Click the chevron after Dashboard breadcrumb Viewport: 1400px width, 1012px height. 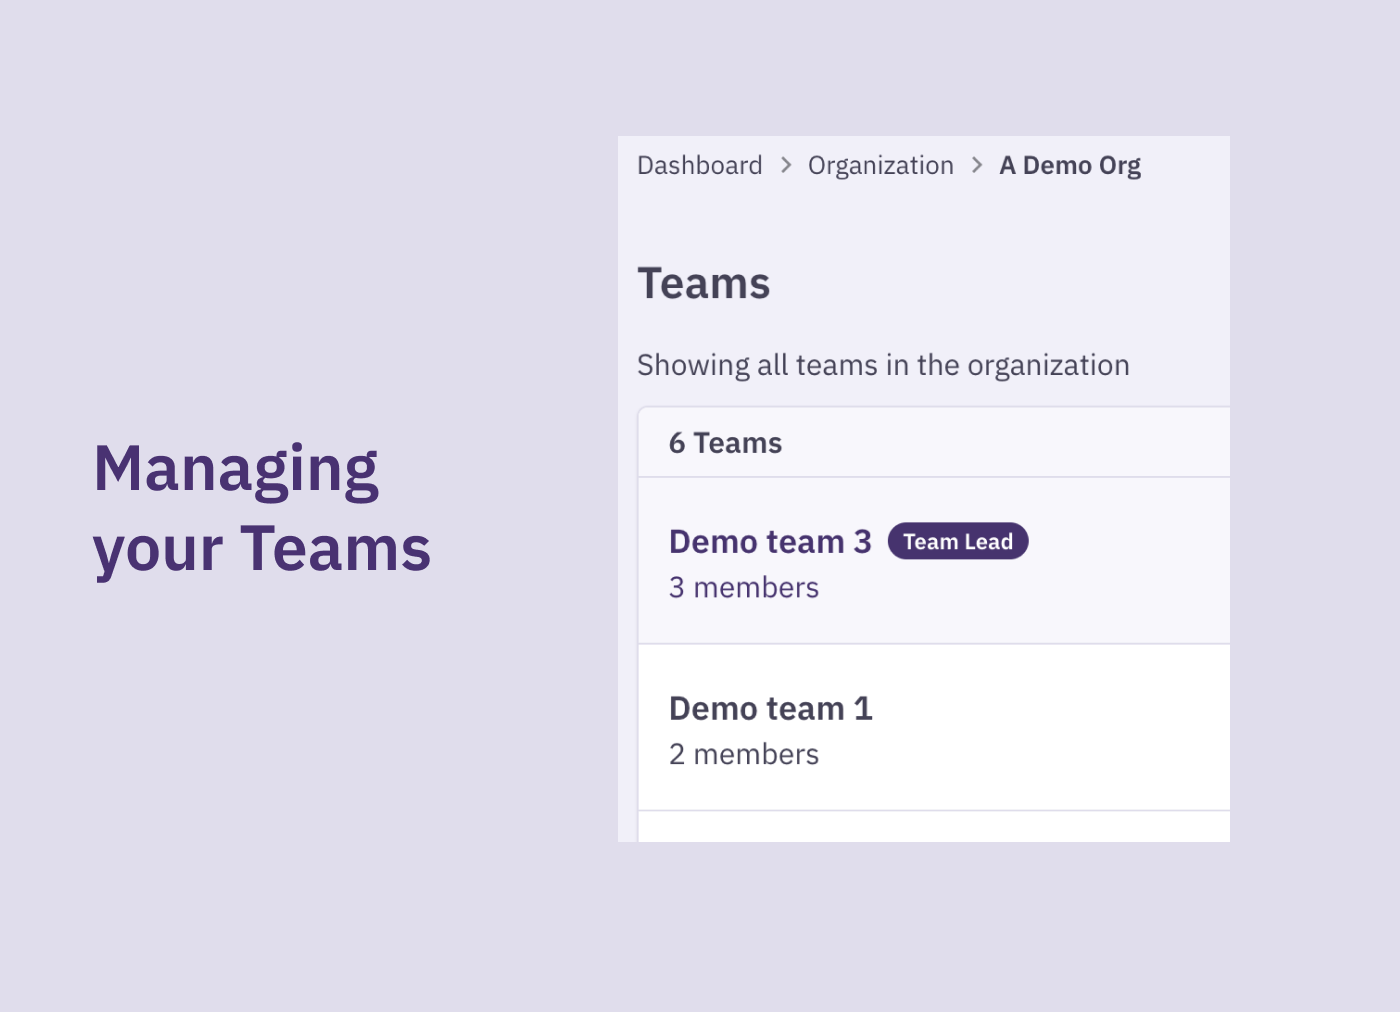coord(784,166)
